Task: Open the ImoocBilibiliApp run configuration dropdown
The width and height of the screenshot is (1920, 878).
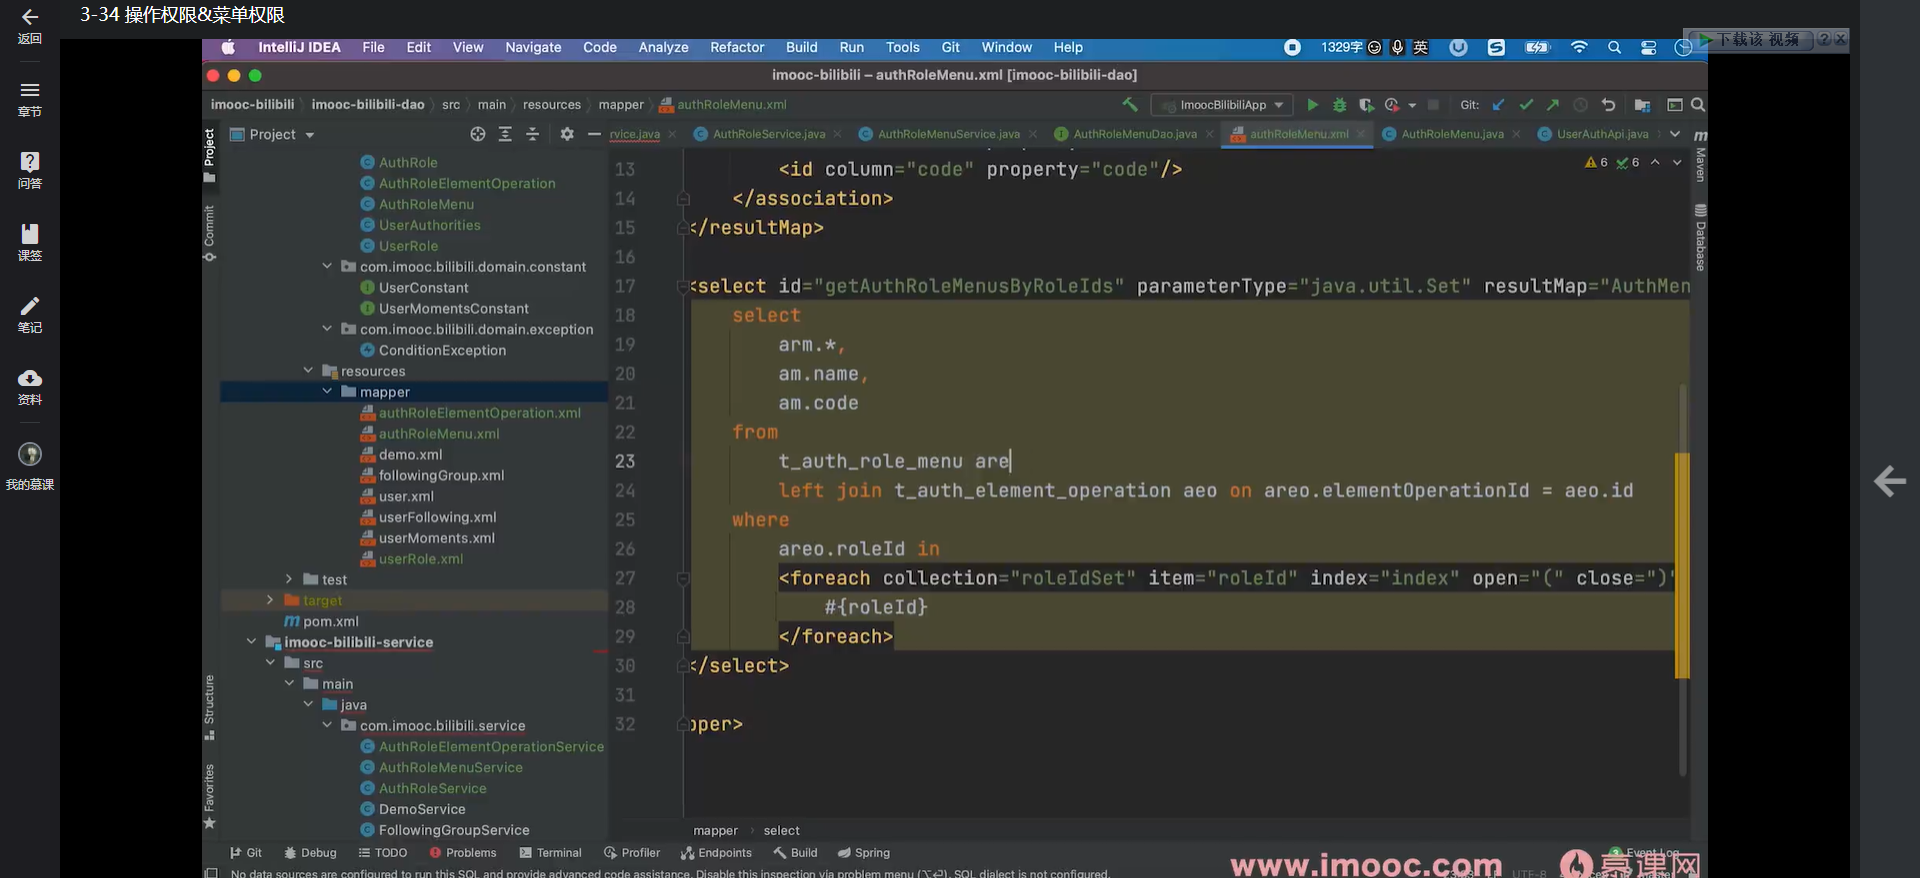Action: point(1222,105)
